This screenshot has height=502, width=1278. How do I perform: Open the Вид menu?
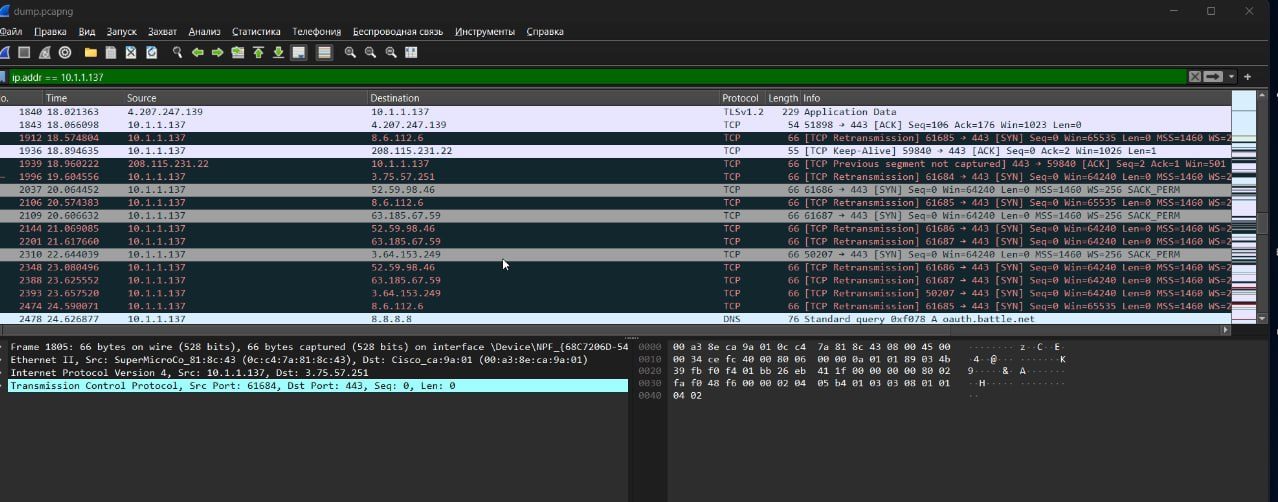(87, 32)
